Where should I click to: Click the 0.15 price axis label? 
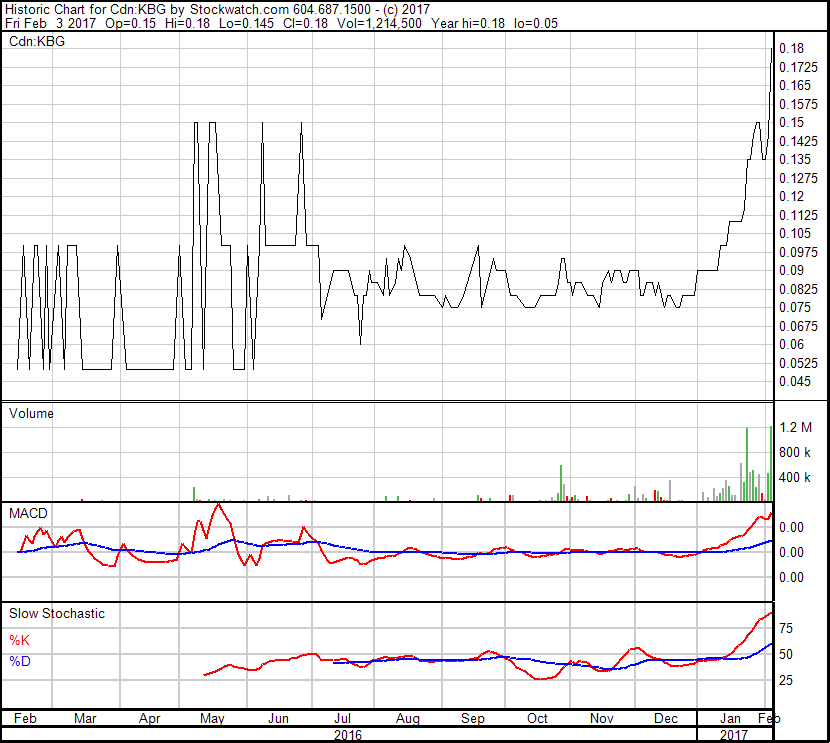pos(791,122)
